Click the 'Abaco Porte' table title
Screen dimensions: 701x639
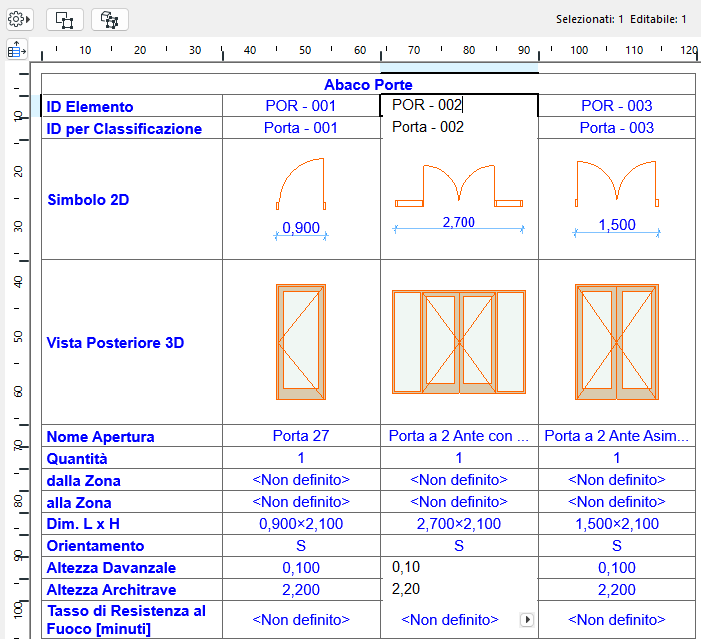368,85
